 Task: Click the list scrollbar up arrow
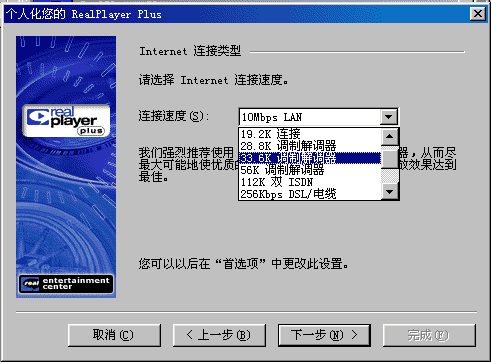(389, 136)
